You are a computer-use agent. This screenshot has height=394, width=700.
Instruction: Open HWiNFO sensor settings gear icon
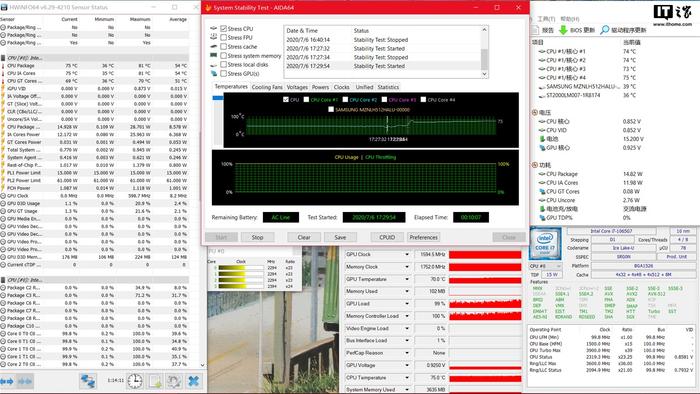(x=174, y=381)
